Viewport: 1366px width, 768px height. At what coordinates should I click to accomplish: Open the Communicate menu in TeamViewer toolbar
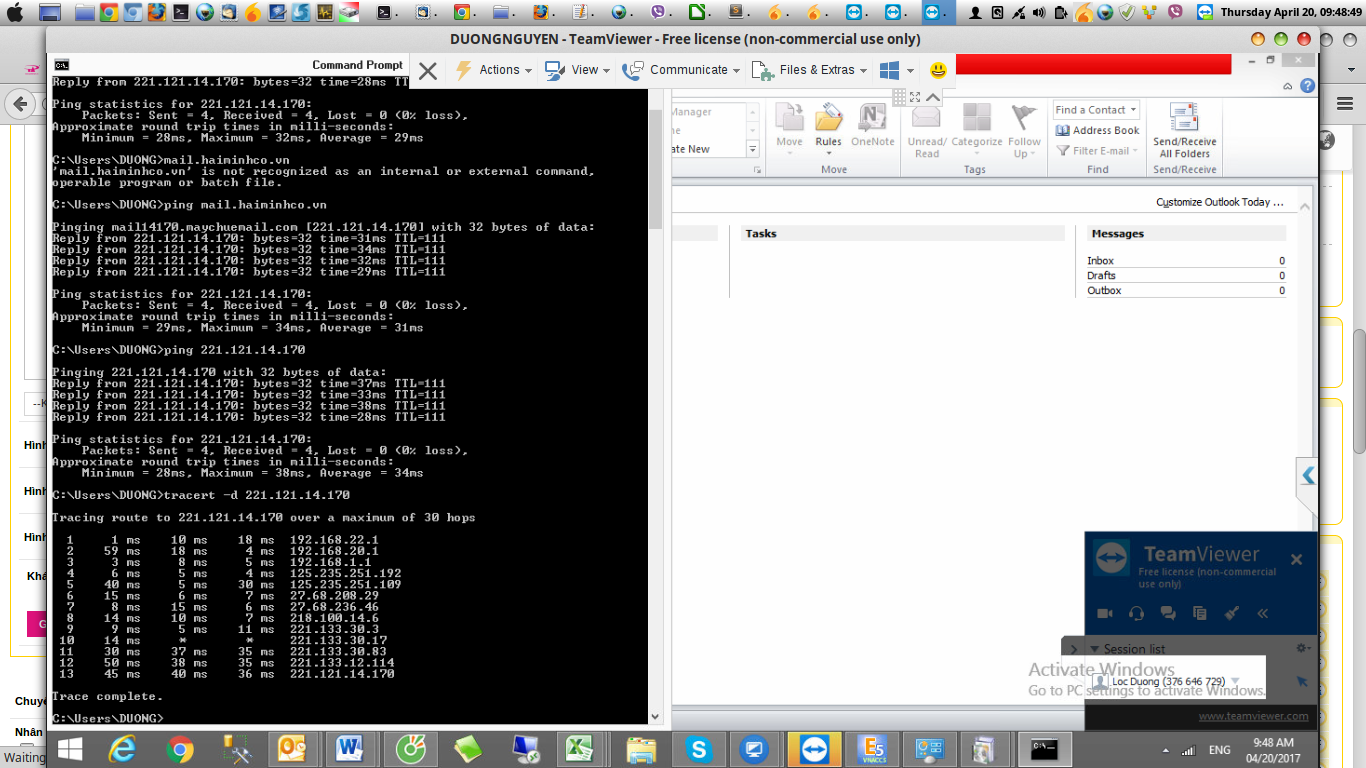tap(681, 70)
